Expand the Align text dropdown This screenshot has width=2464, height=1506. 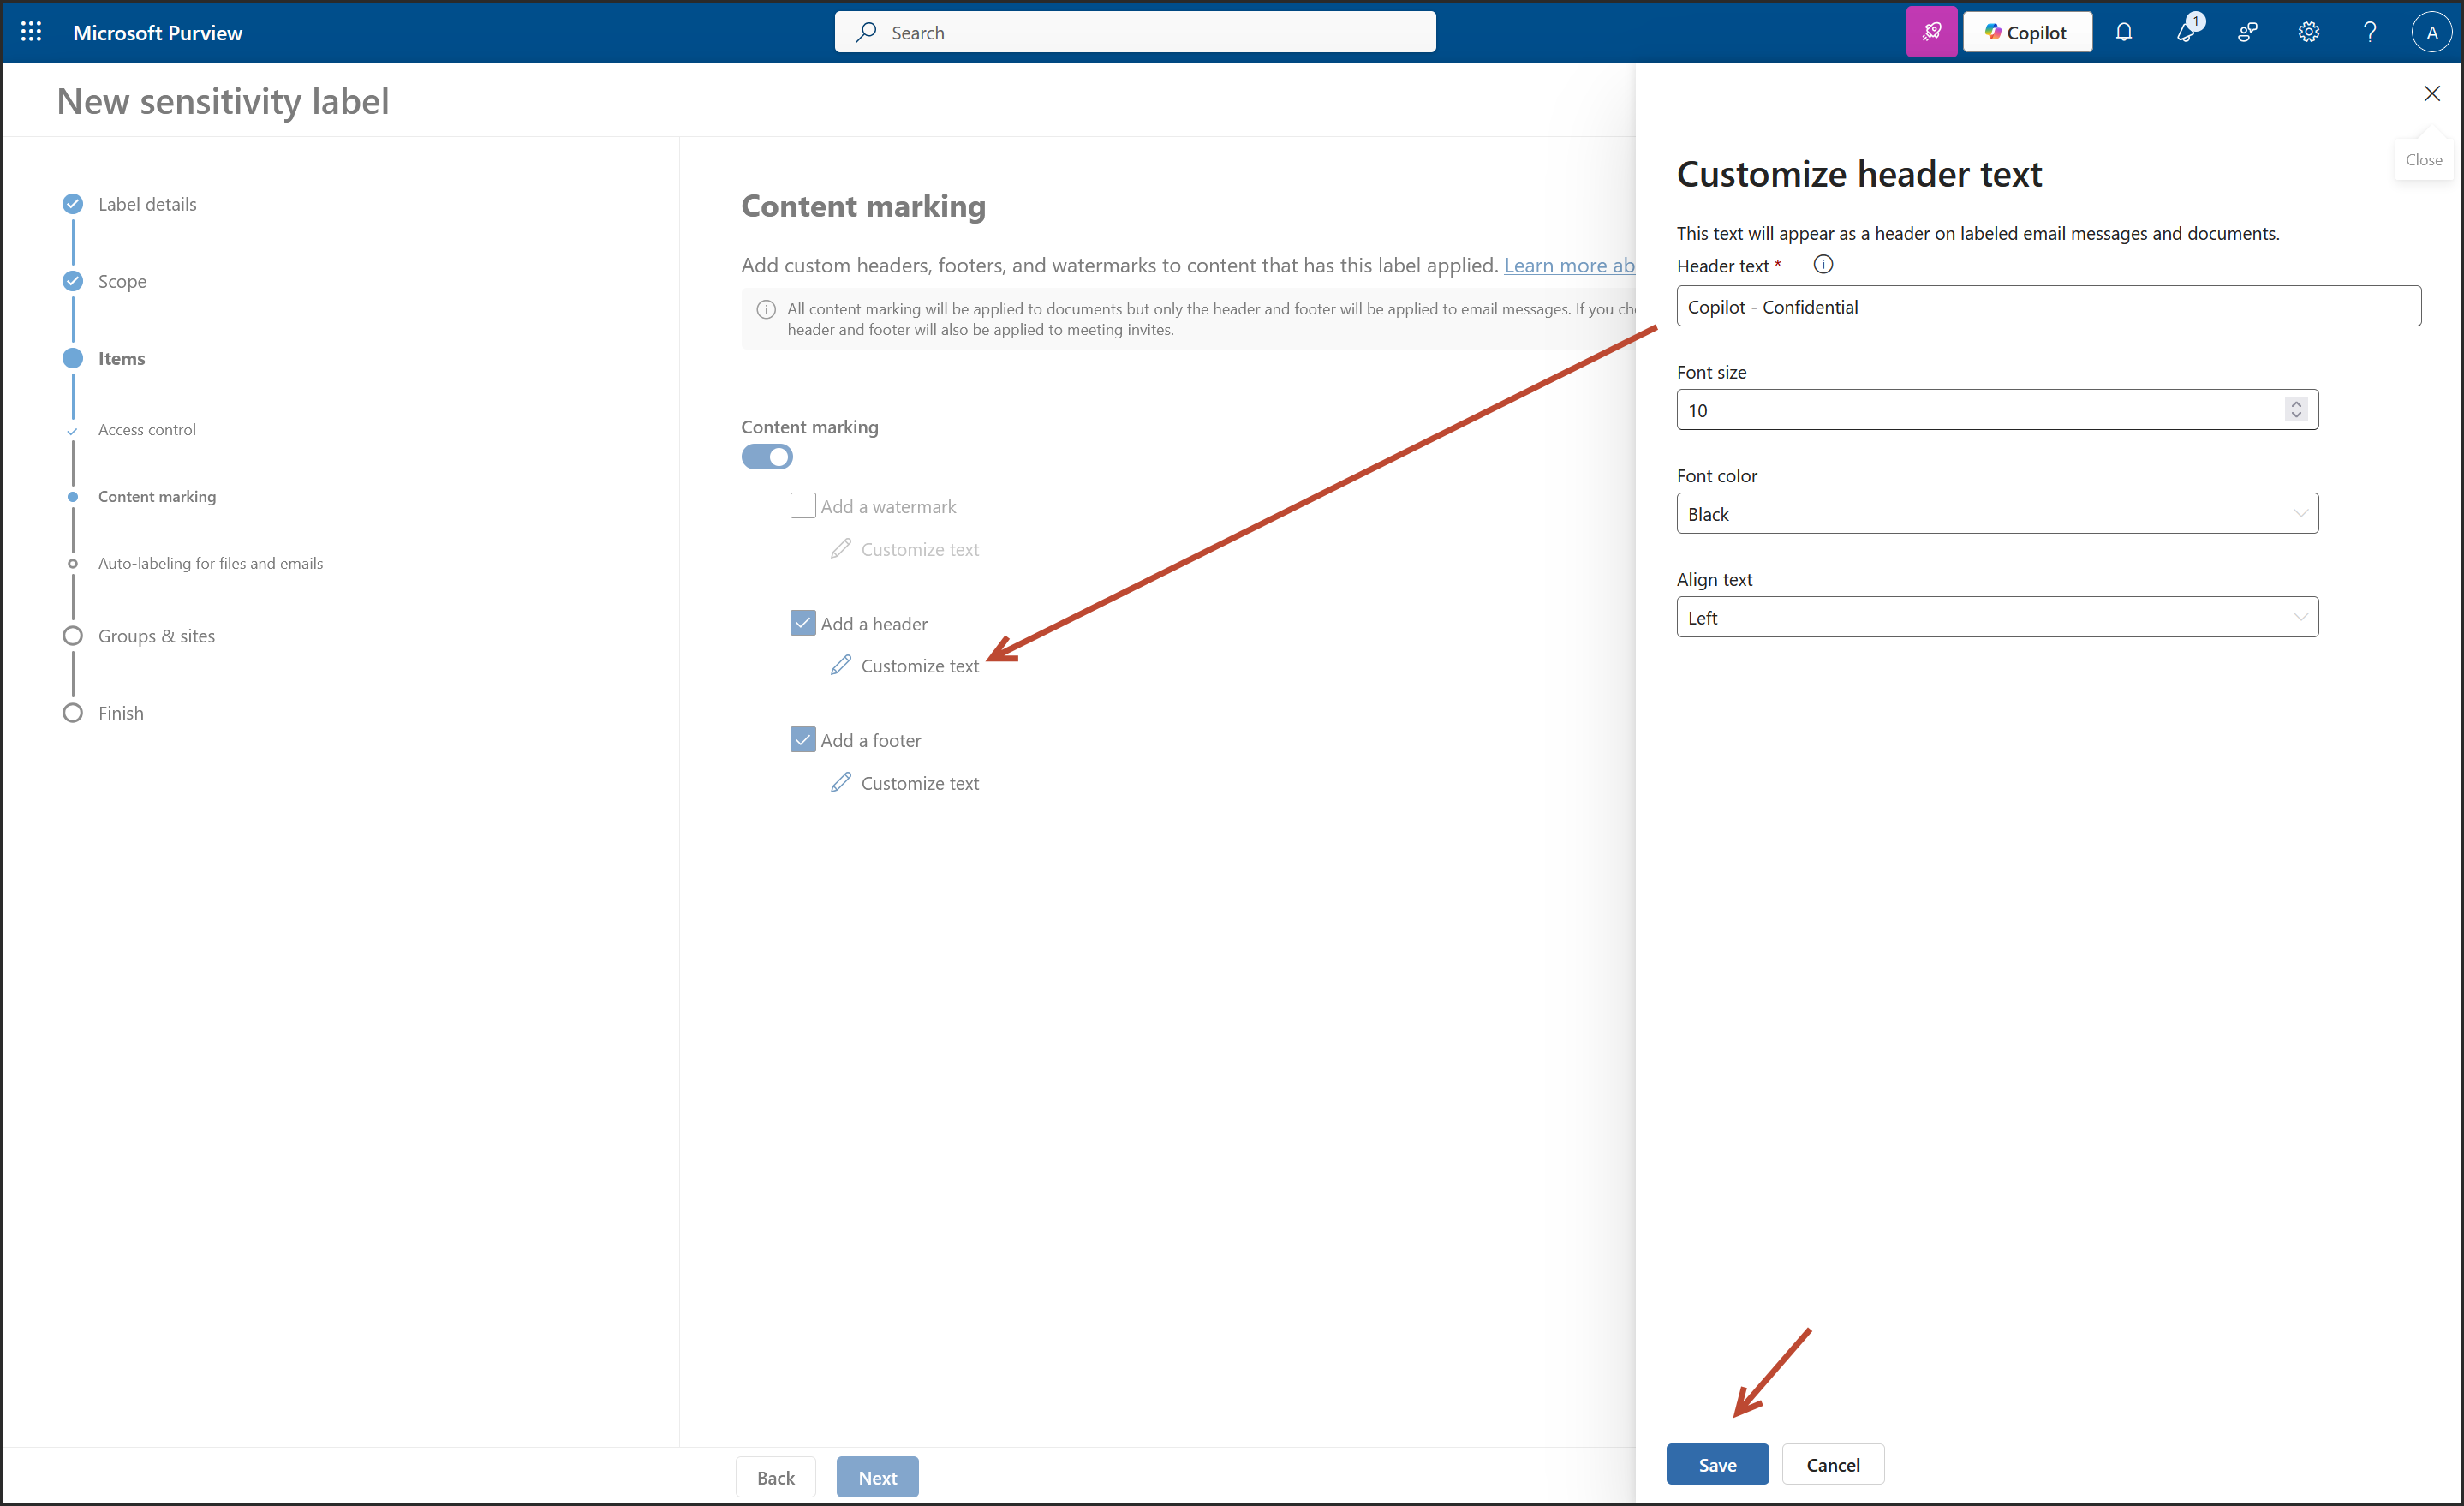click(1997, 617)
